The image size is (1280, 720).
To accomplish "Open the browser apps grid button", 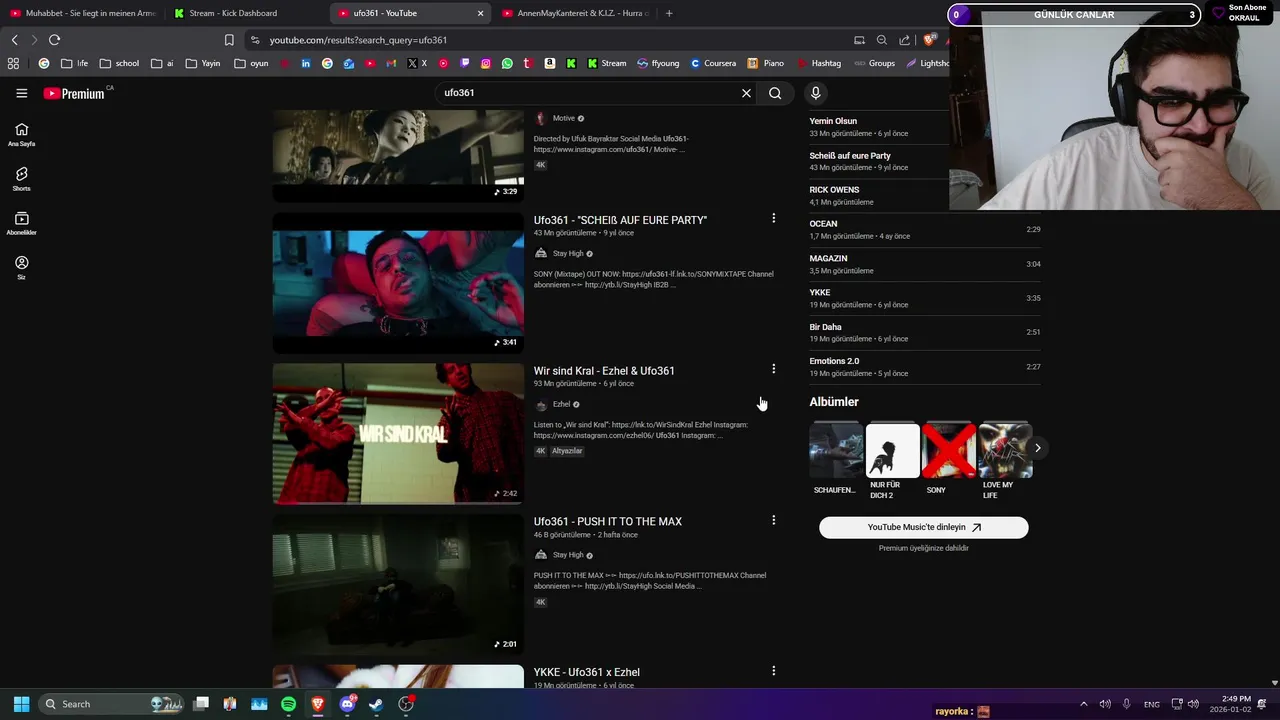I will pos(13,63).
